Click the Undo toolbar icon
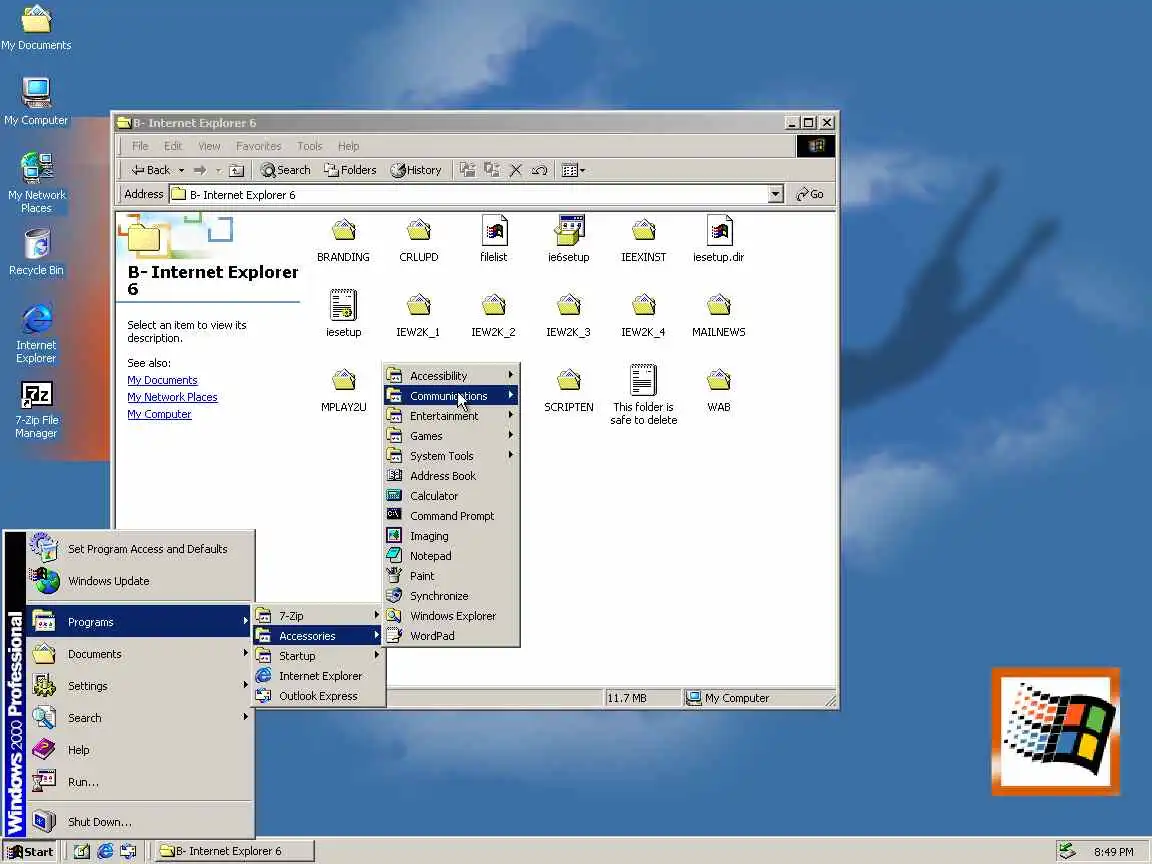1152x864 pixels. 539,170
